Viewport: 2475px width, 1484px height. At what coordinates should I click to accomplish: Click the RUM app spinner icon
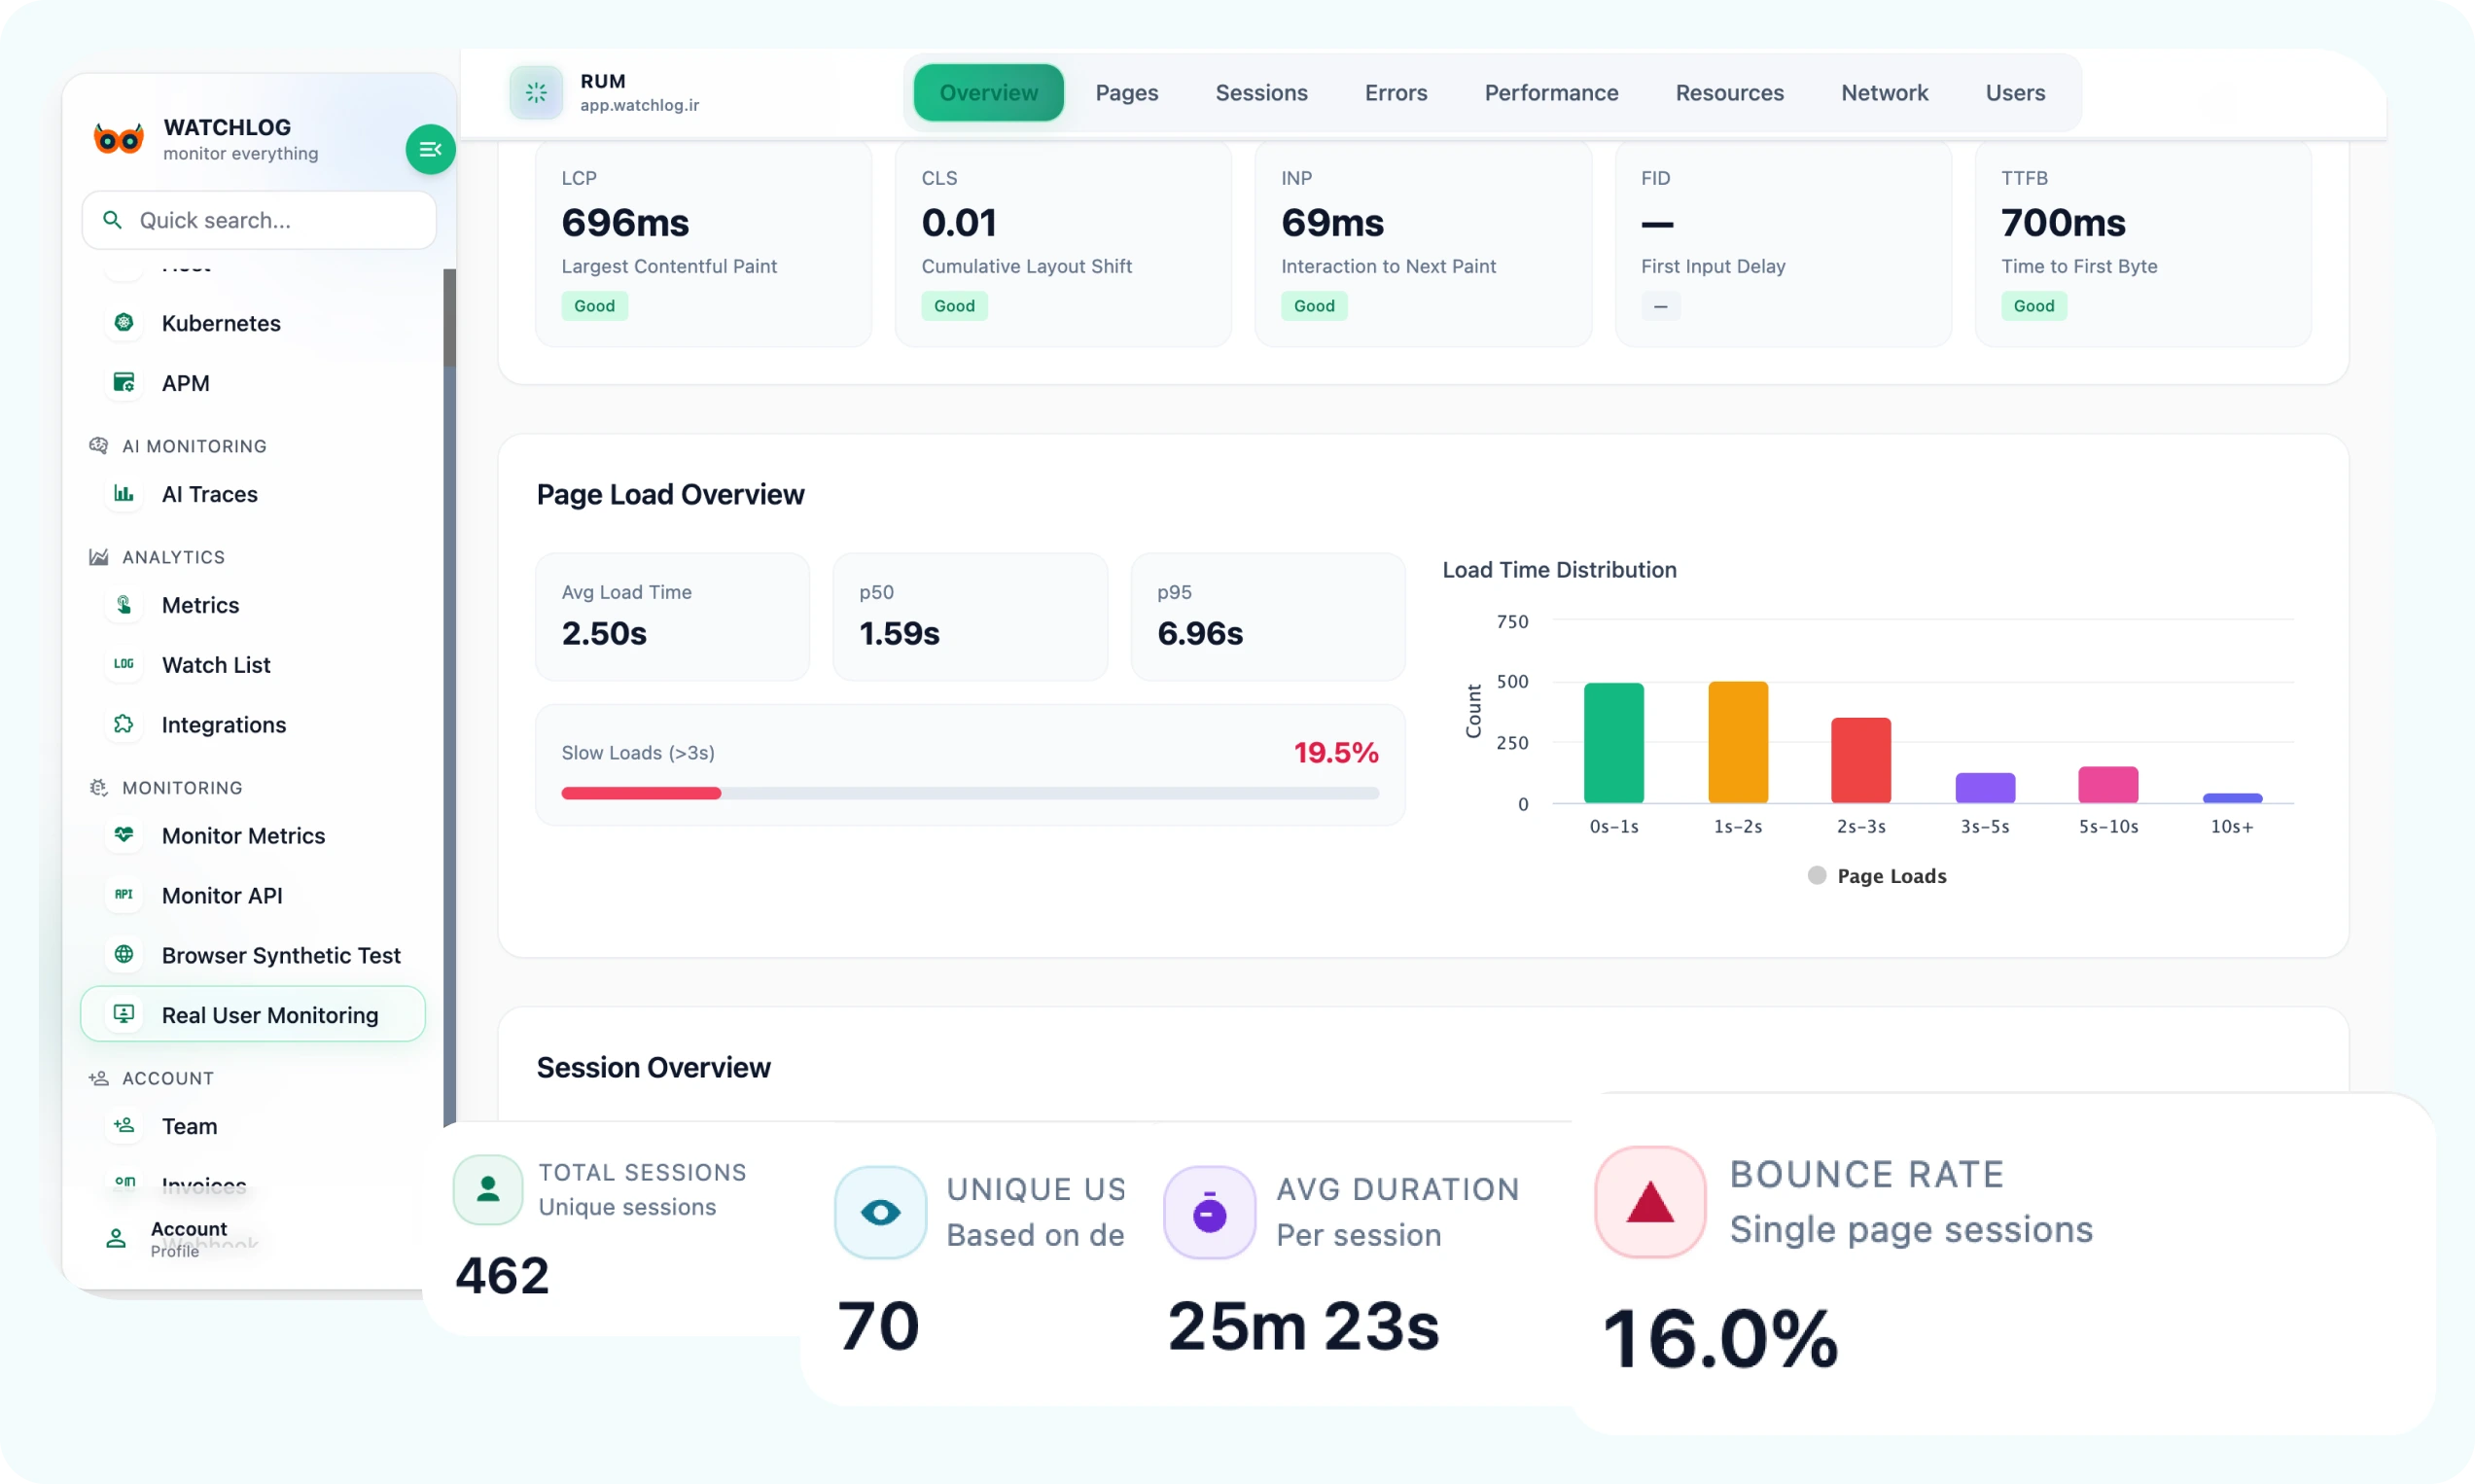click(x=536, y=93)
